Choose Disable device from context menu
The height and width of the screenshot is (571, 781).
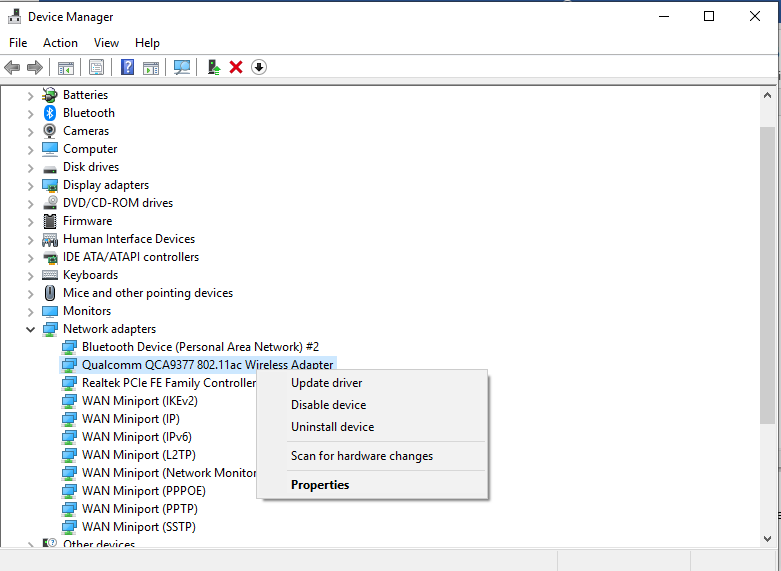[373, 405]
